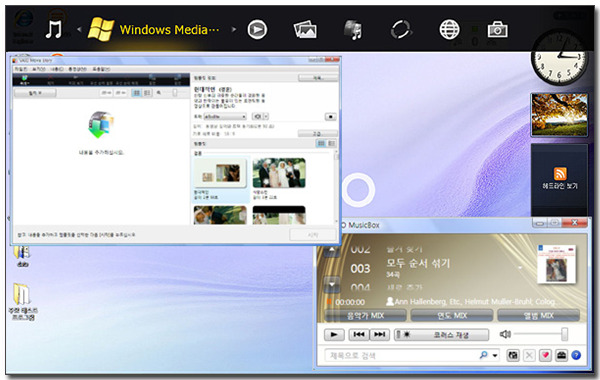Select the bride and groom kiss template
The image size is (600, 380).
220,215
